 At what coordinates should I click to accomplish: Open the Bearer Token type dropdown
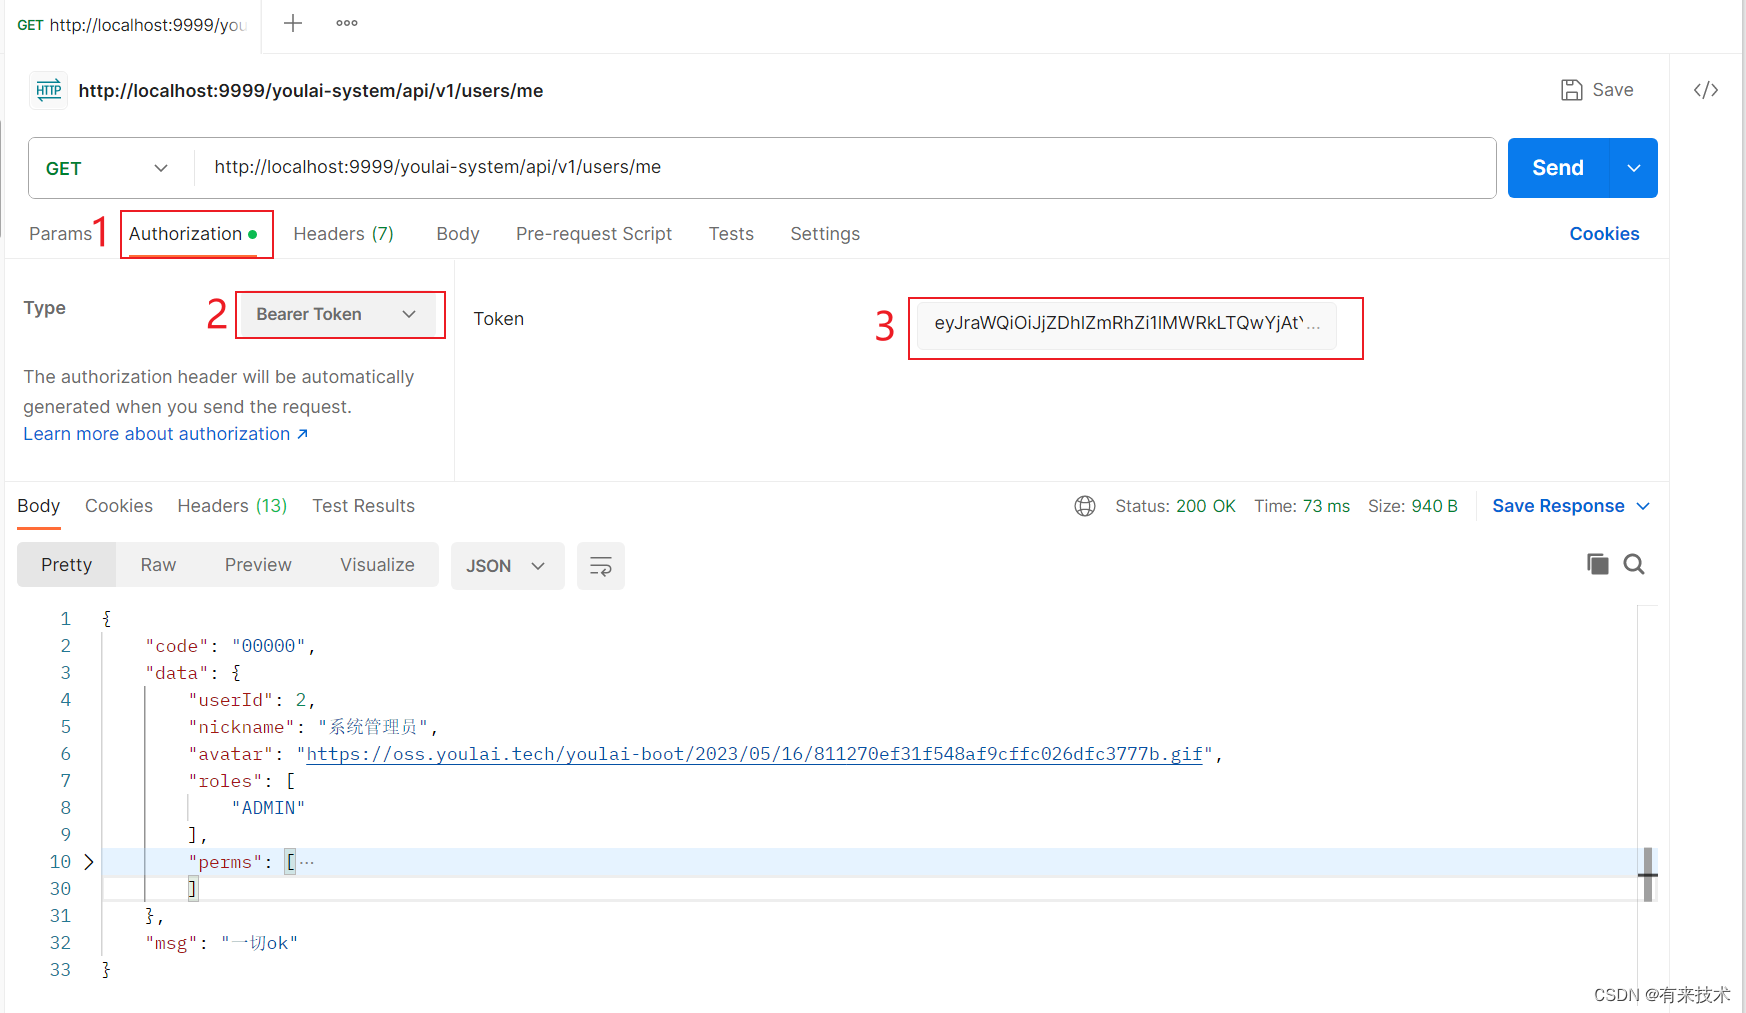coord(337,314)
